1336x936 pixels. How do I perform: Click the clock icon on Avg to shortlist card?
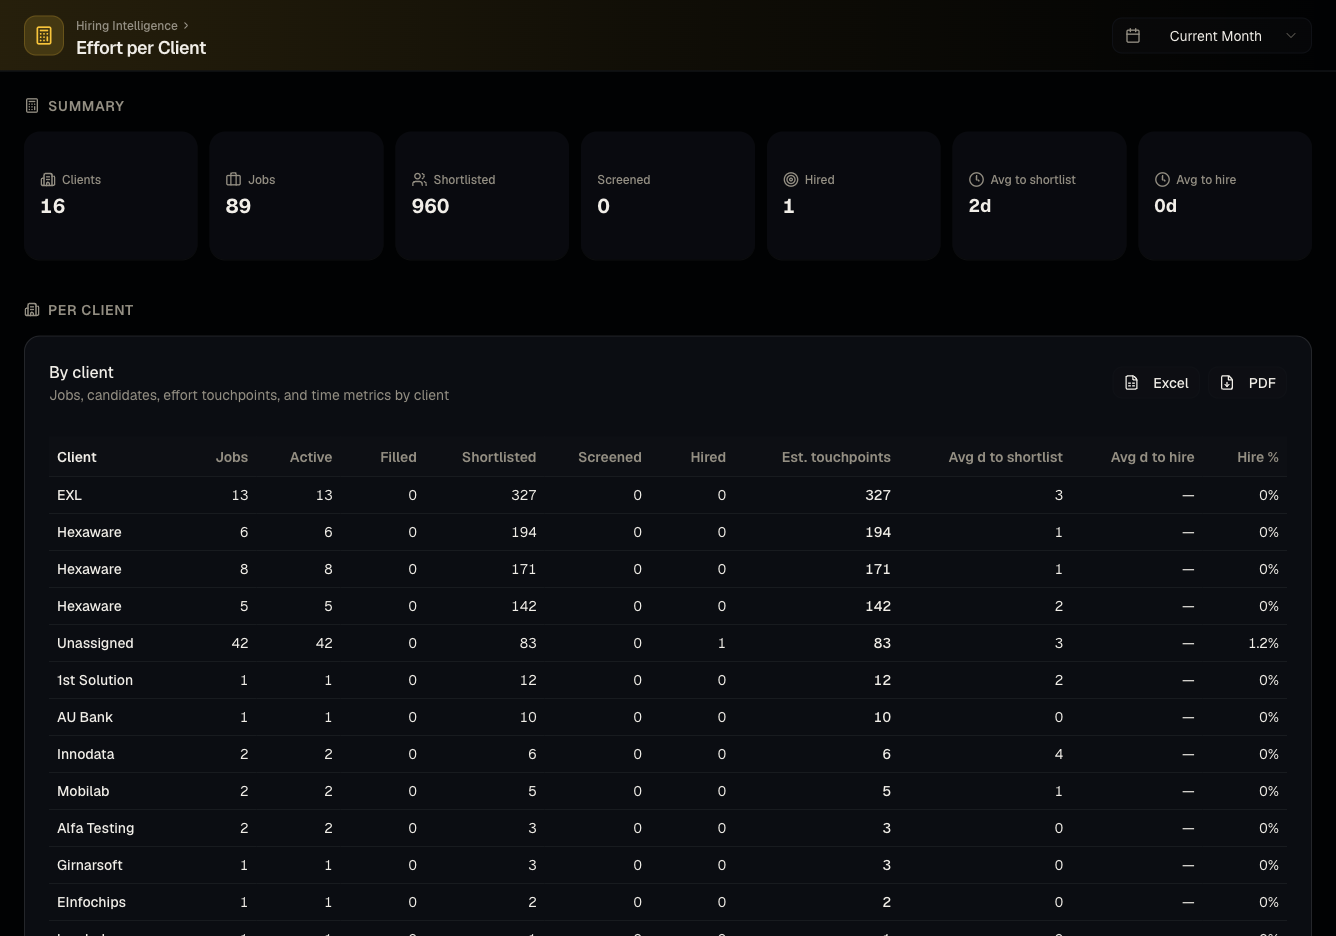coord(976,180)
